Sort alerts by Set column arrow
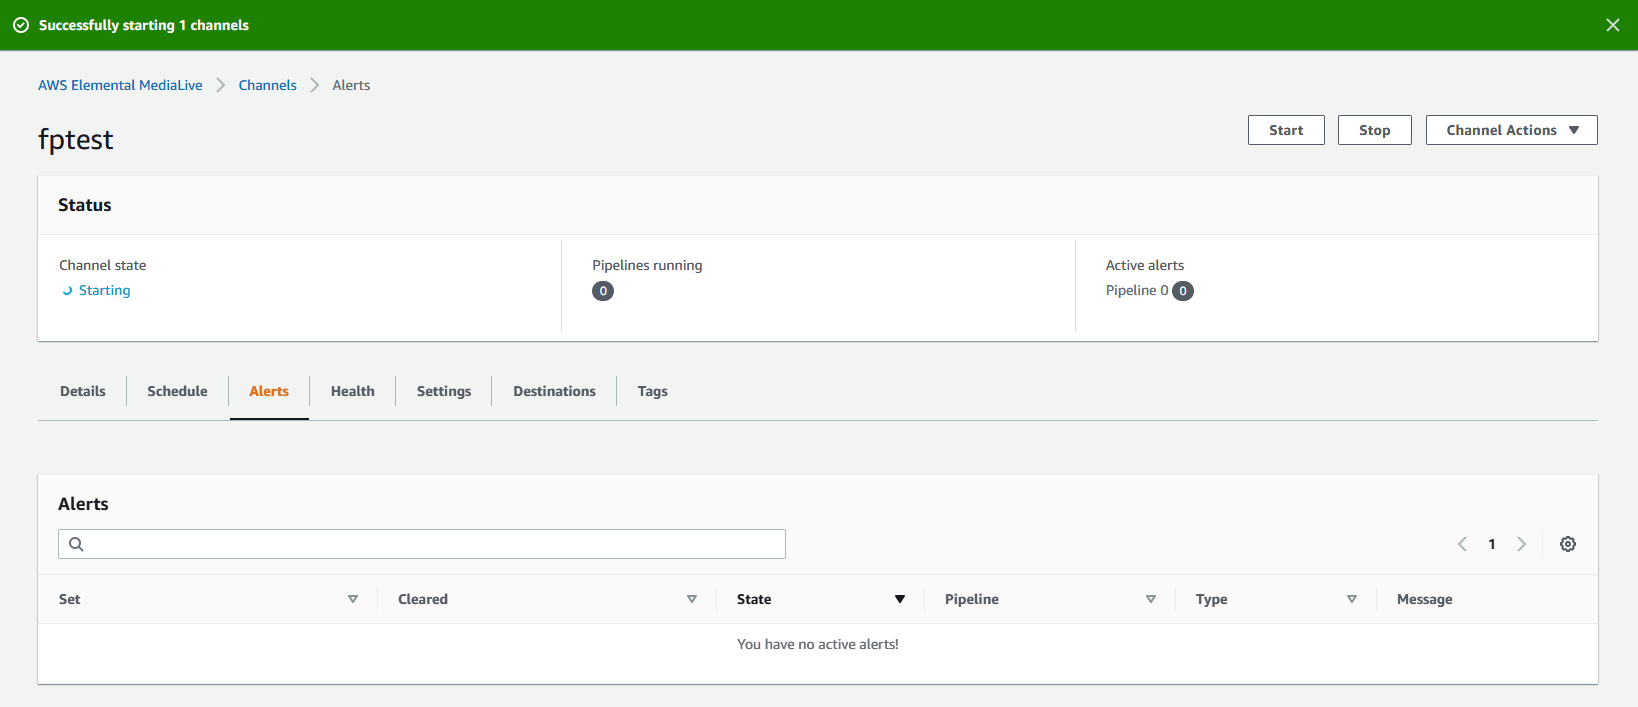1638x707 pixels. click(352, 599)
